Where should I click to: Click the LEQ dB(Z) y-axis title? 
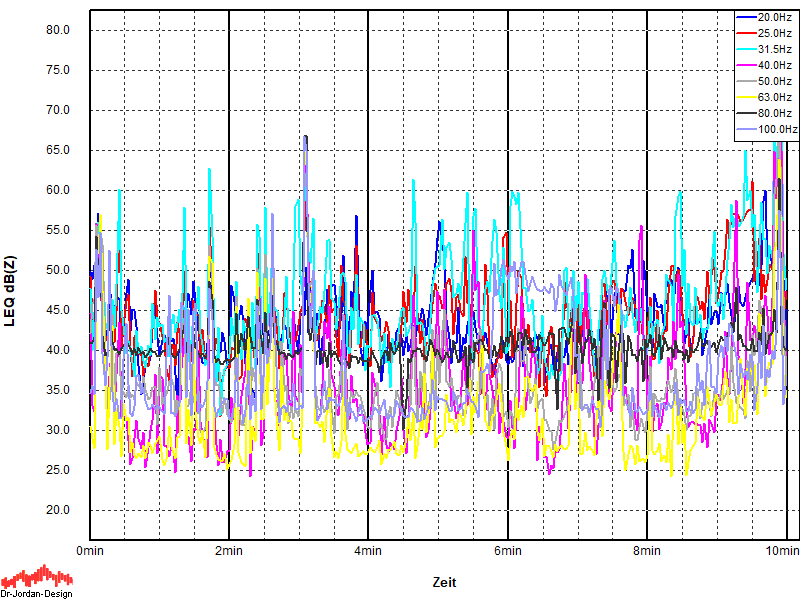coord(11,291)
